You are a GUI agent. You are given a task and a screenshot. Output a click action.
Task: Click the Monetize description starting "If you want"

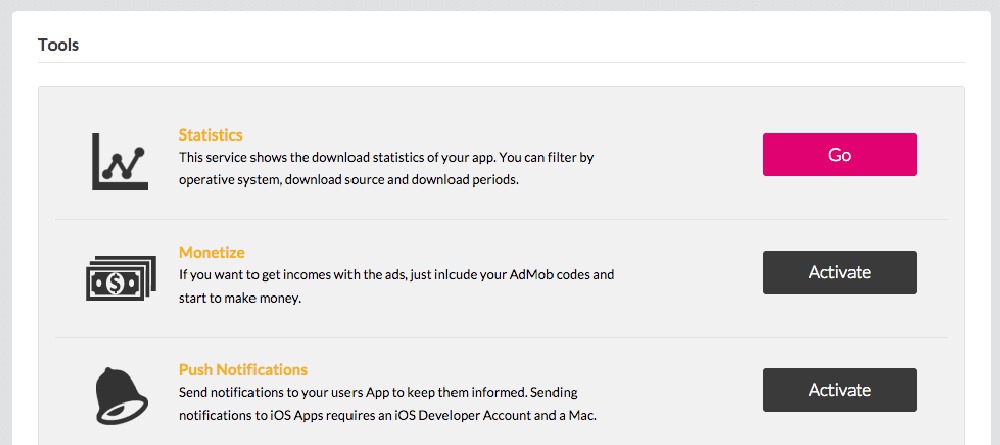396,286
